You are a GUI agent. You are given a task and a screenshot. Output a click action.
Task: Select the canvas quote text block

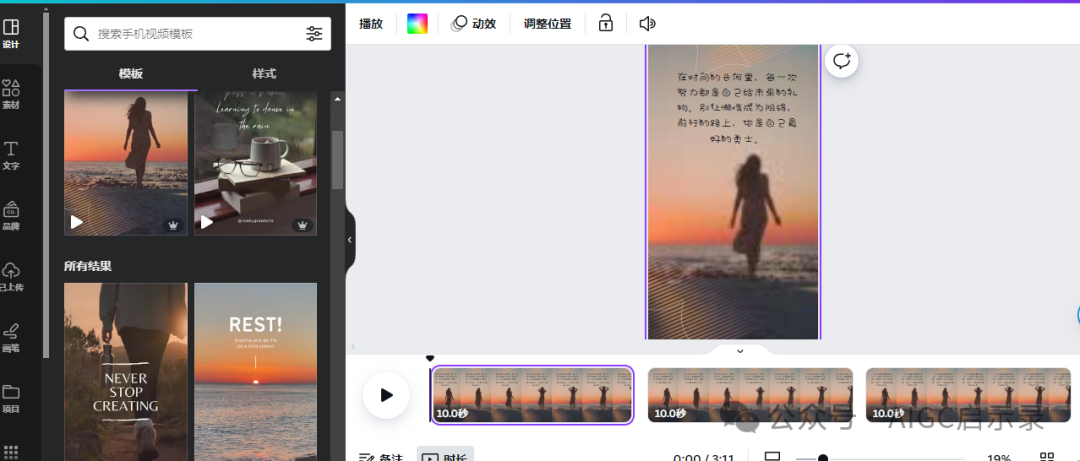pyautogui.click(x=736, y=108)
